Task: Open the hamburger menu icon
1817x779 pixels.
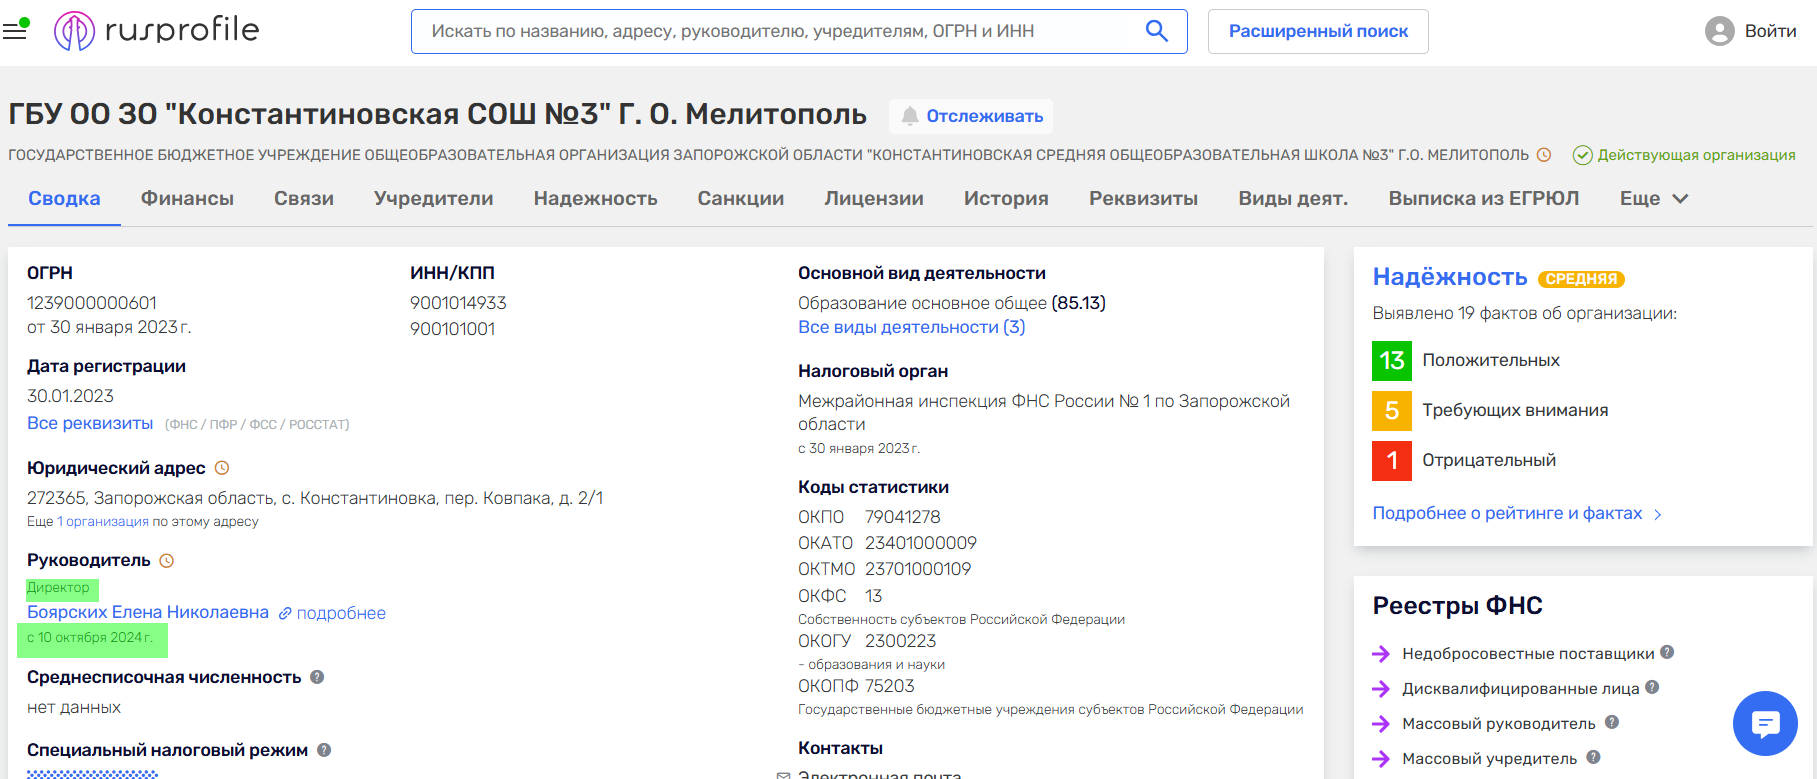Action: tap(15, 31)
